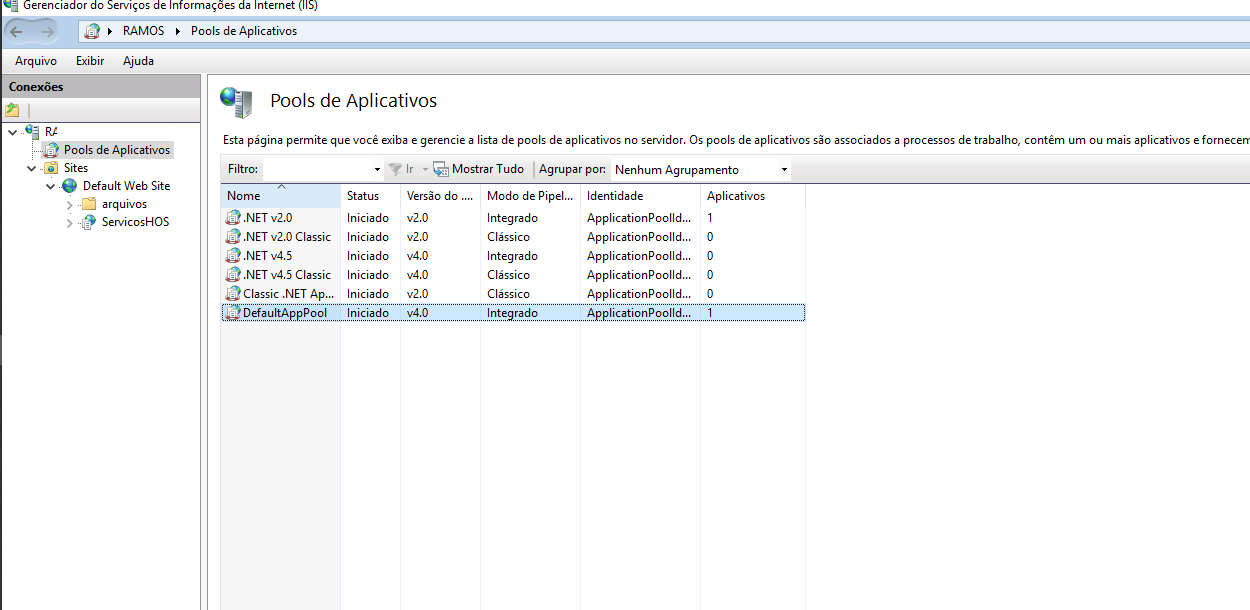
Task: Click the connect icon in Conexões toolbar
Action: pyautogui.click(x=12, y=110)
